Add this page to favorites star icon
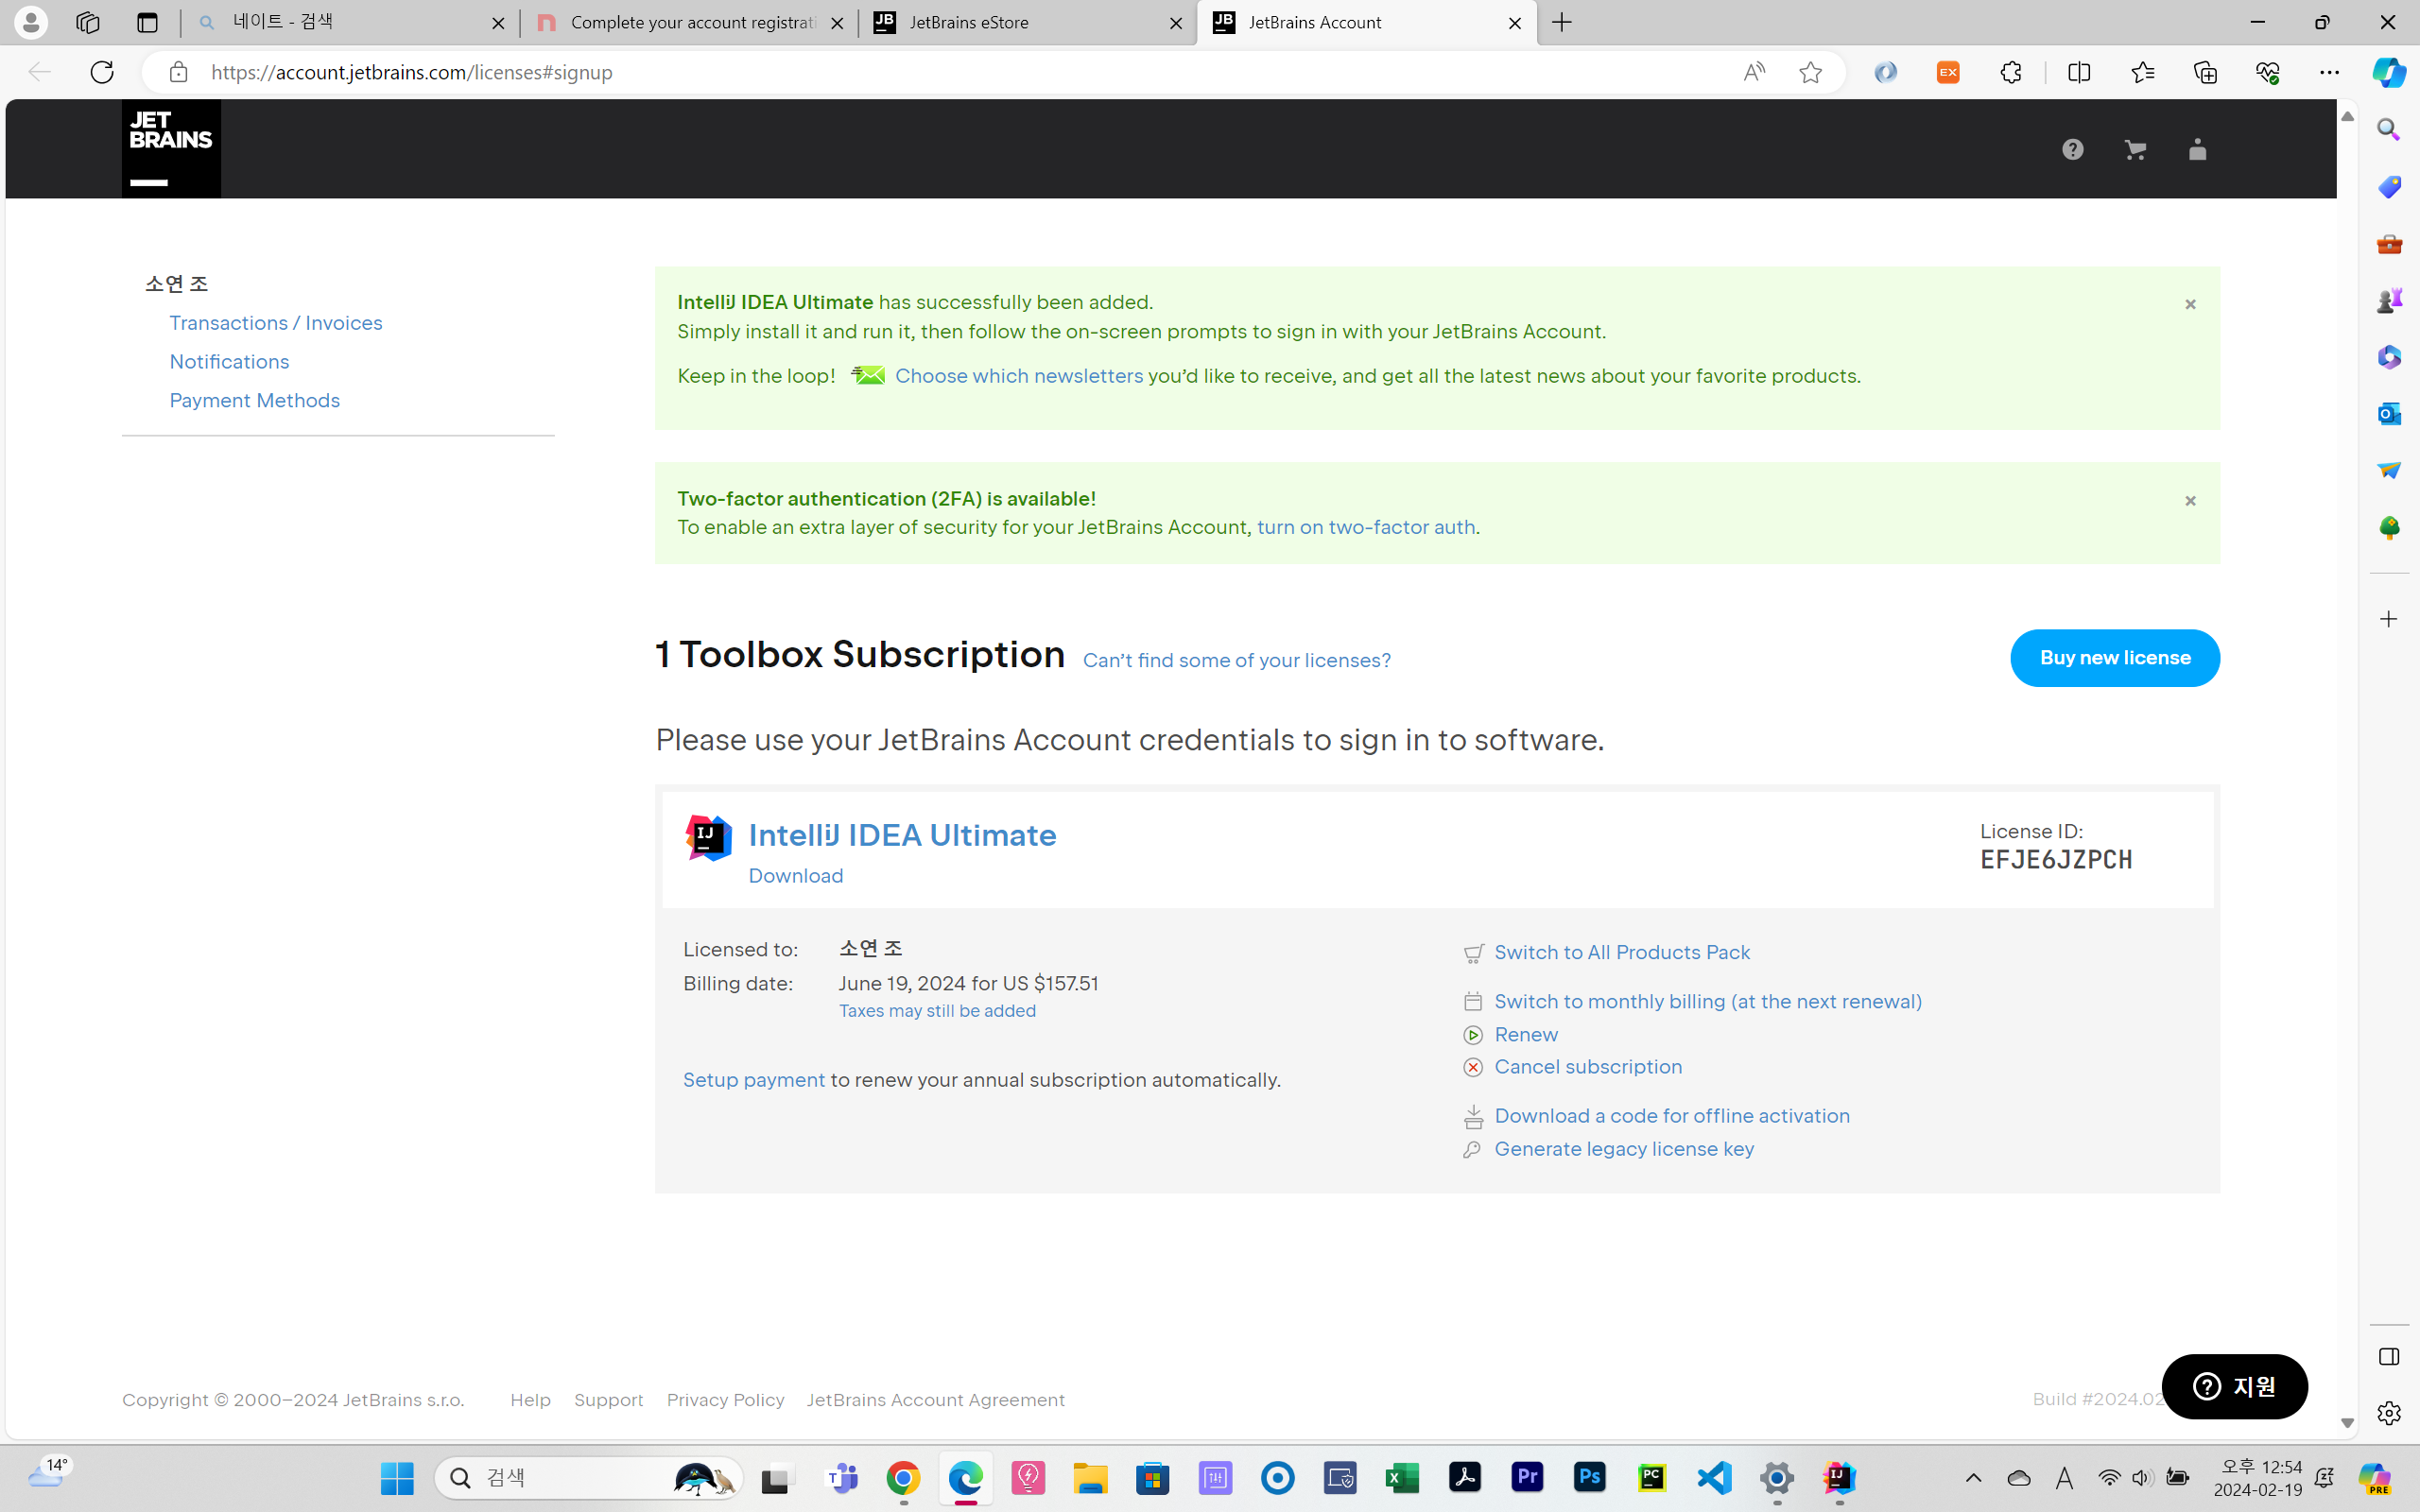This screenshot has width=2420, height=1512. click(1810, 72)
